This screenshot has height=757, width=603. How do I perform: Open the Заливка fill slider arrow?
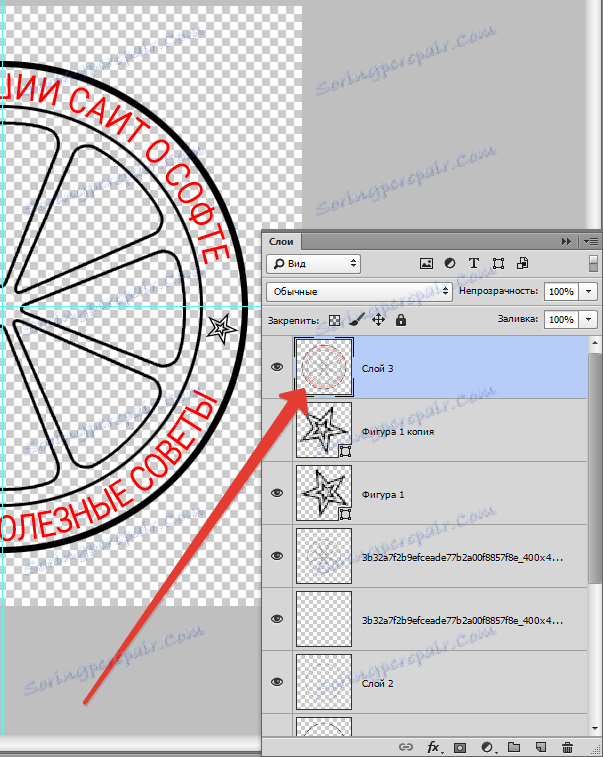[589, 320]
